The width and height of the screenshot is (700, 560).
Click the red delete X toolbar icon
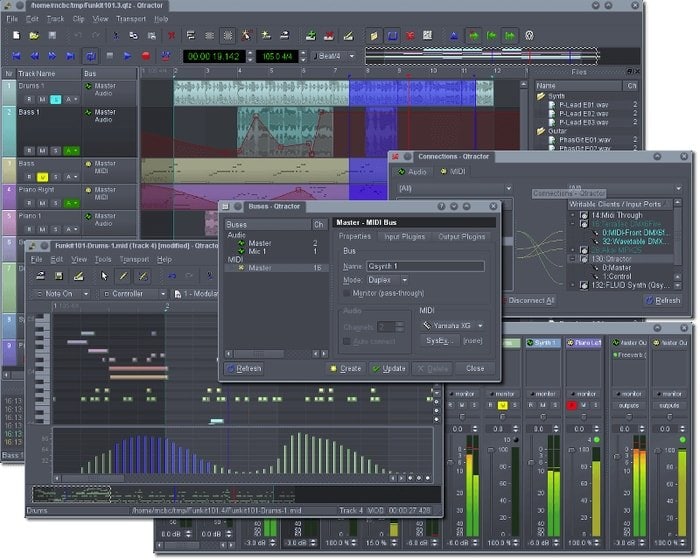[x=171, y=35]
